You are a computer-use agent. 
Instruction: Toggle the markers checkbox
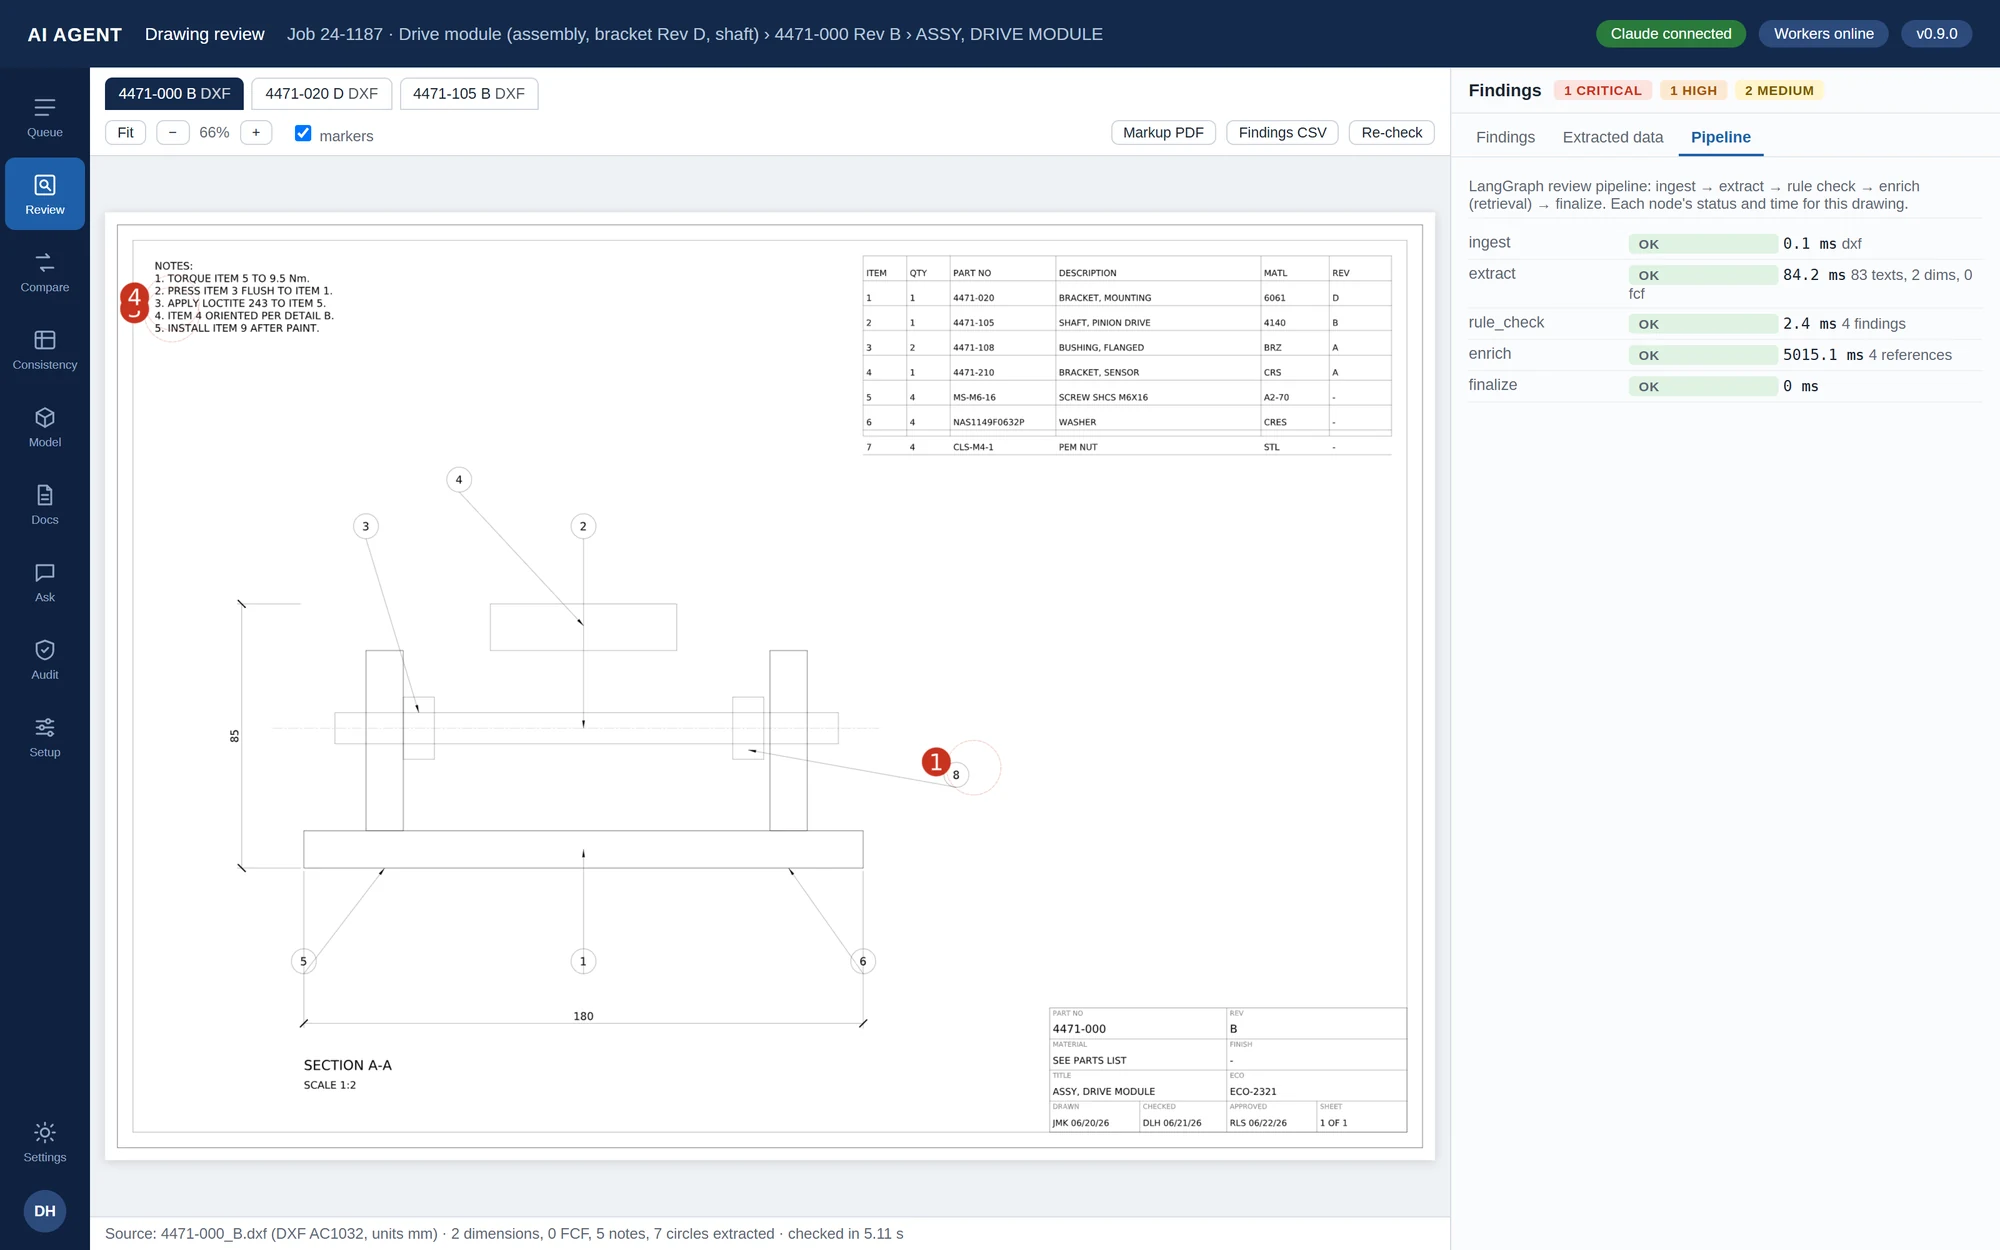[303, 133]
